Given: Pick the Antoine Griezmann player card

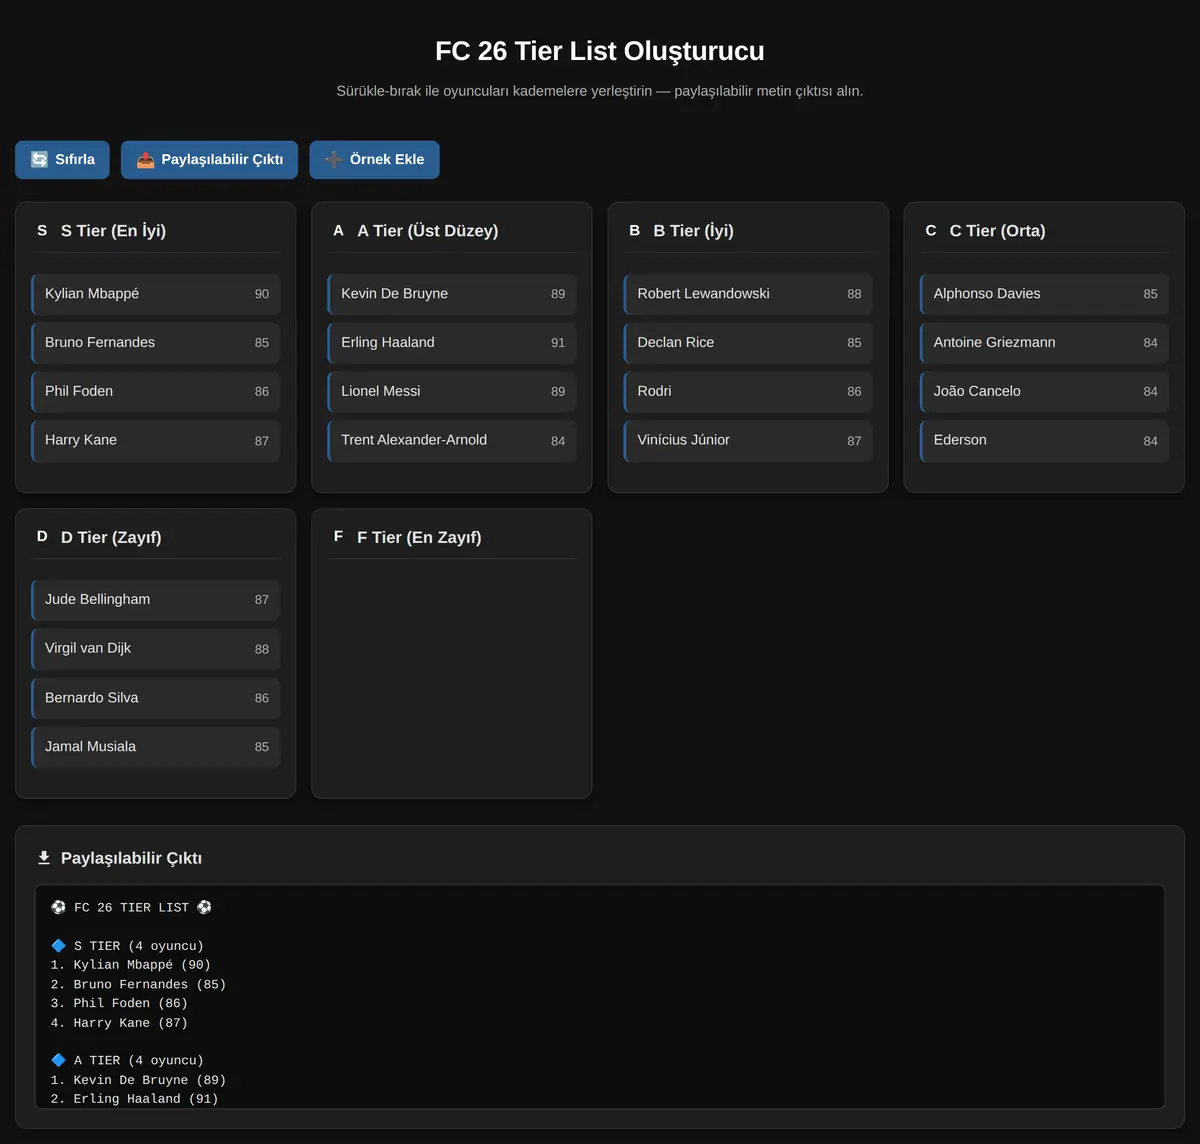Looking at the screenshot, I should pos(1044,343).
